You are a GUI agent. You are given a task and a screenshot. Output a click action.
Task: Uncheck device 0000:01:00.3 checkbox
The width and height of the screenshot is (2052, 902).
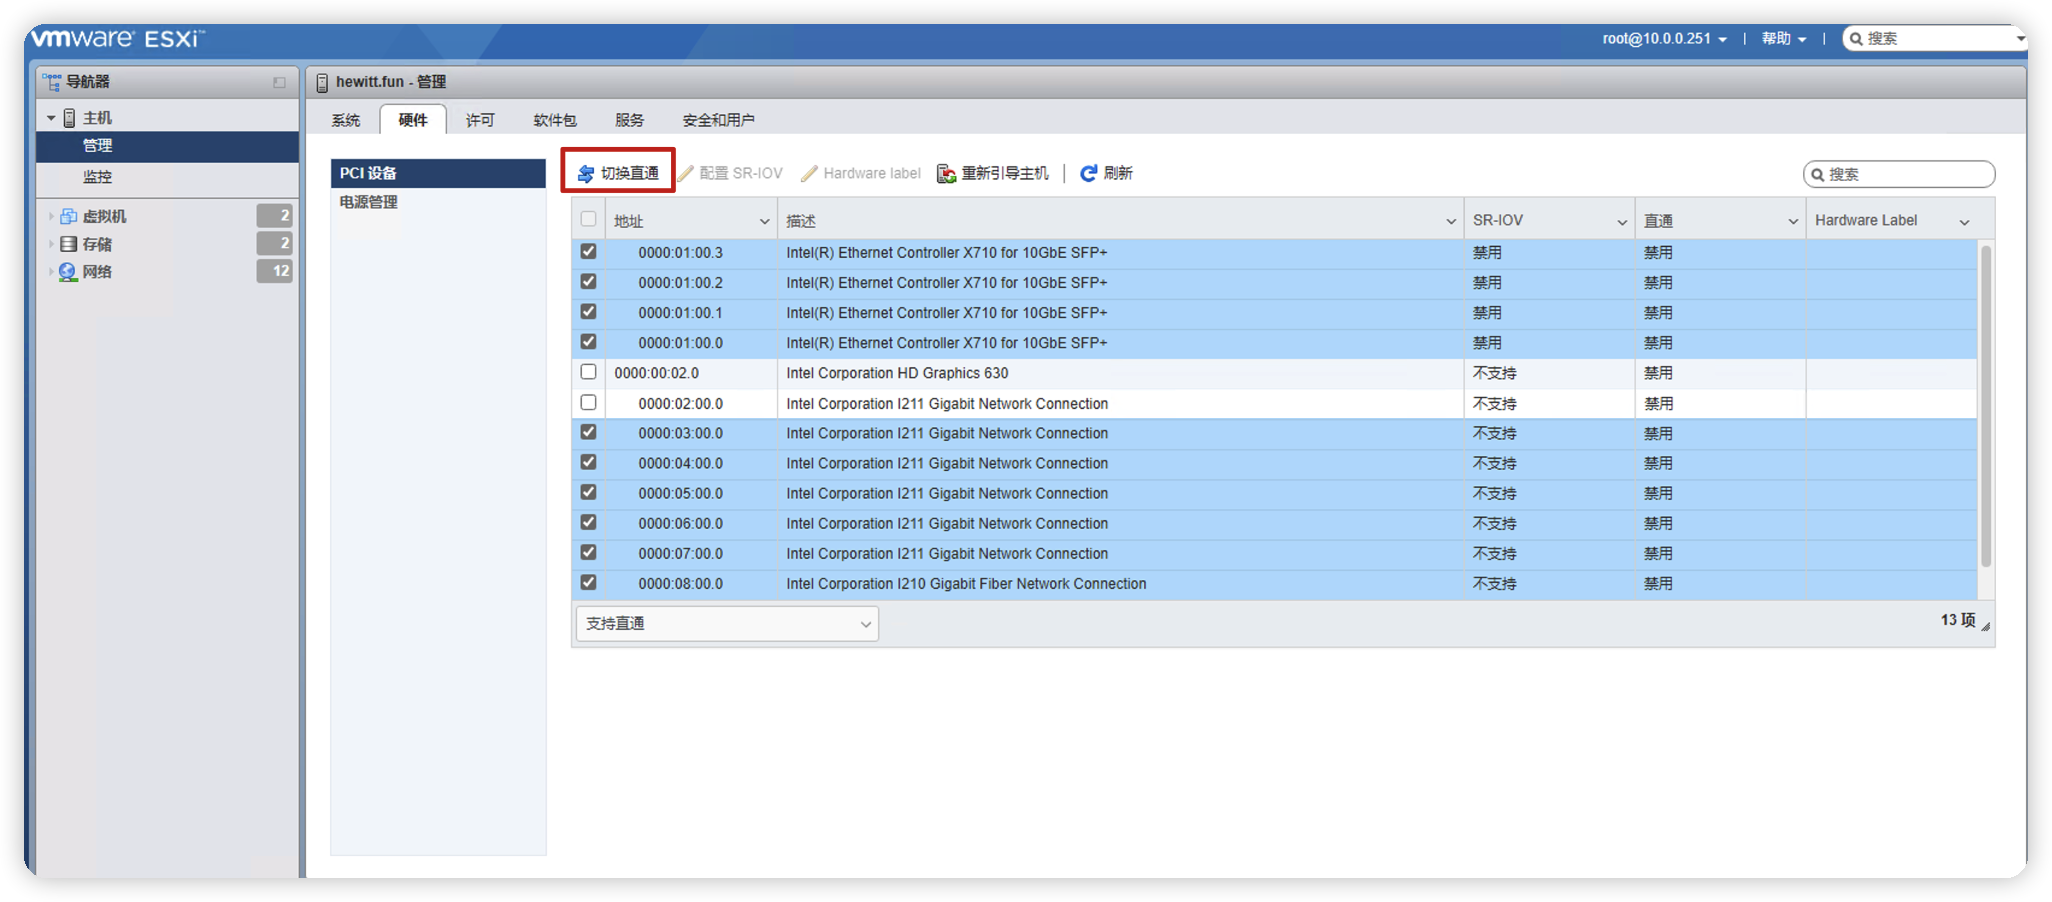pyautogui.click(x=588, y=252)
